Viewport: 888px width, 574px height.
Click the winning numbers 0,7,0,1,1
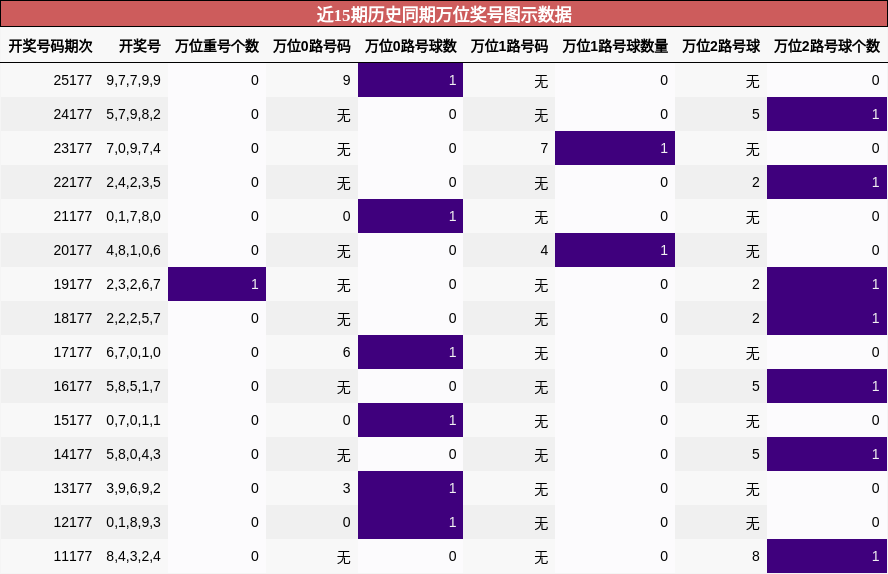[134, 420]
